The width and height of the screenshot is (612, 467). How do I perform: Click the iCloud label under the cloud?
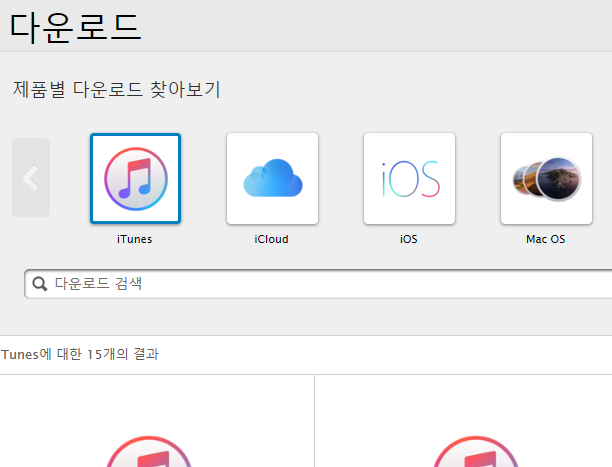point(272,239)
